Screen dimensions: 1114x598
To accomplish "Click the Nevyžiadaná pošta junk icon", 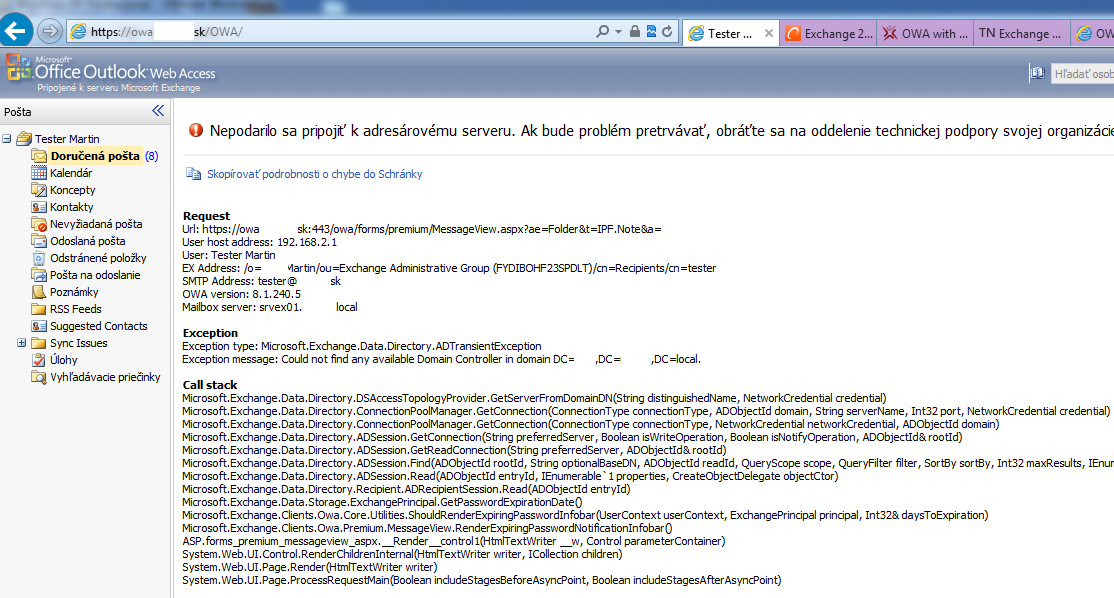I will click(x=39, y=224).
